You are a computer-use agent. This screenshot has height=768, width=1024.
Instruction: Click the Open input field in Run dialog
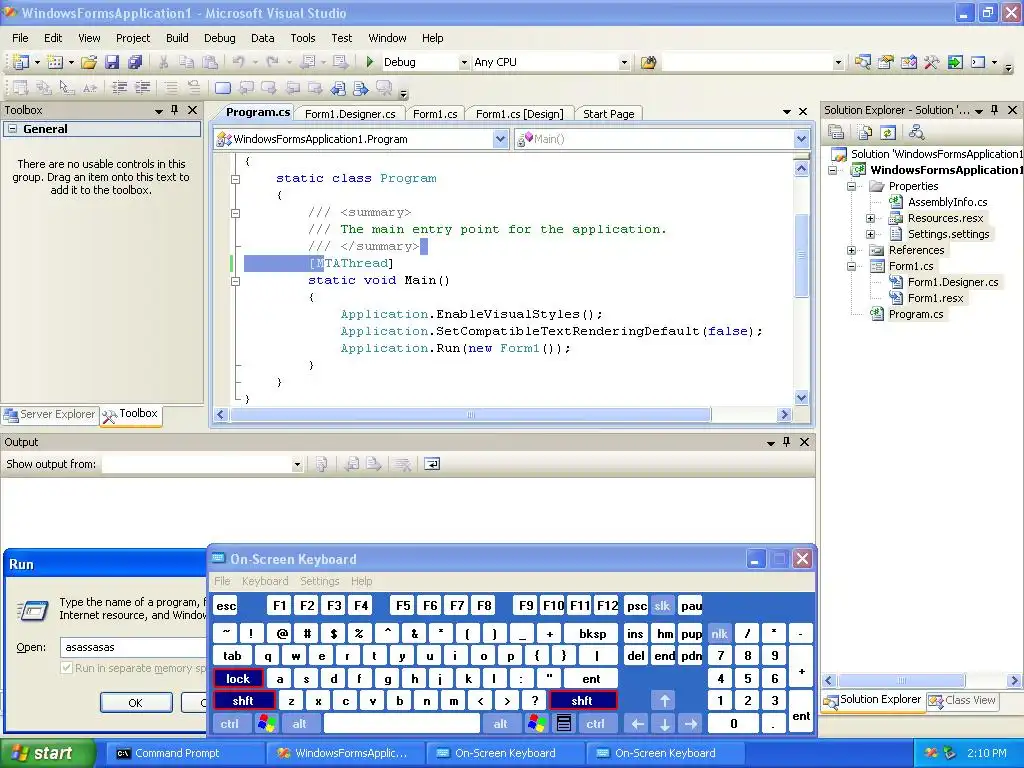coord(134,647)
